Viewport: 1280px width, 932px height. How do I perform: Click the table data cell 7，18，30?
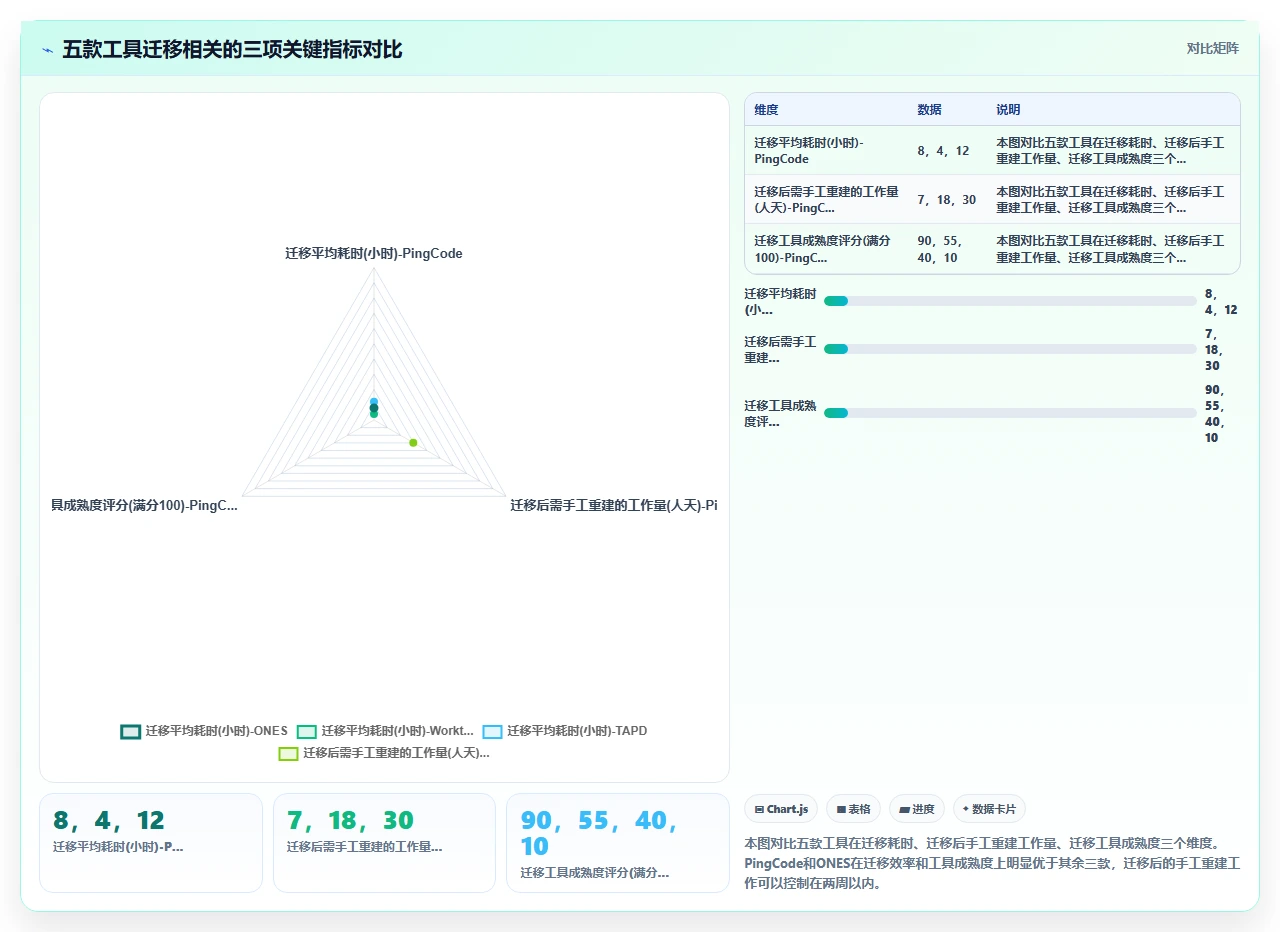[946, 200]
